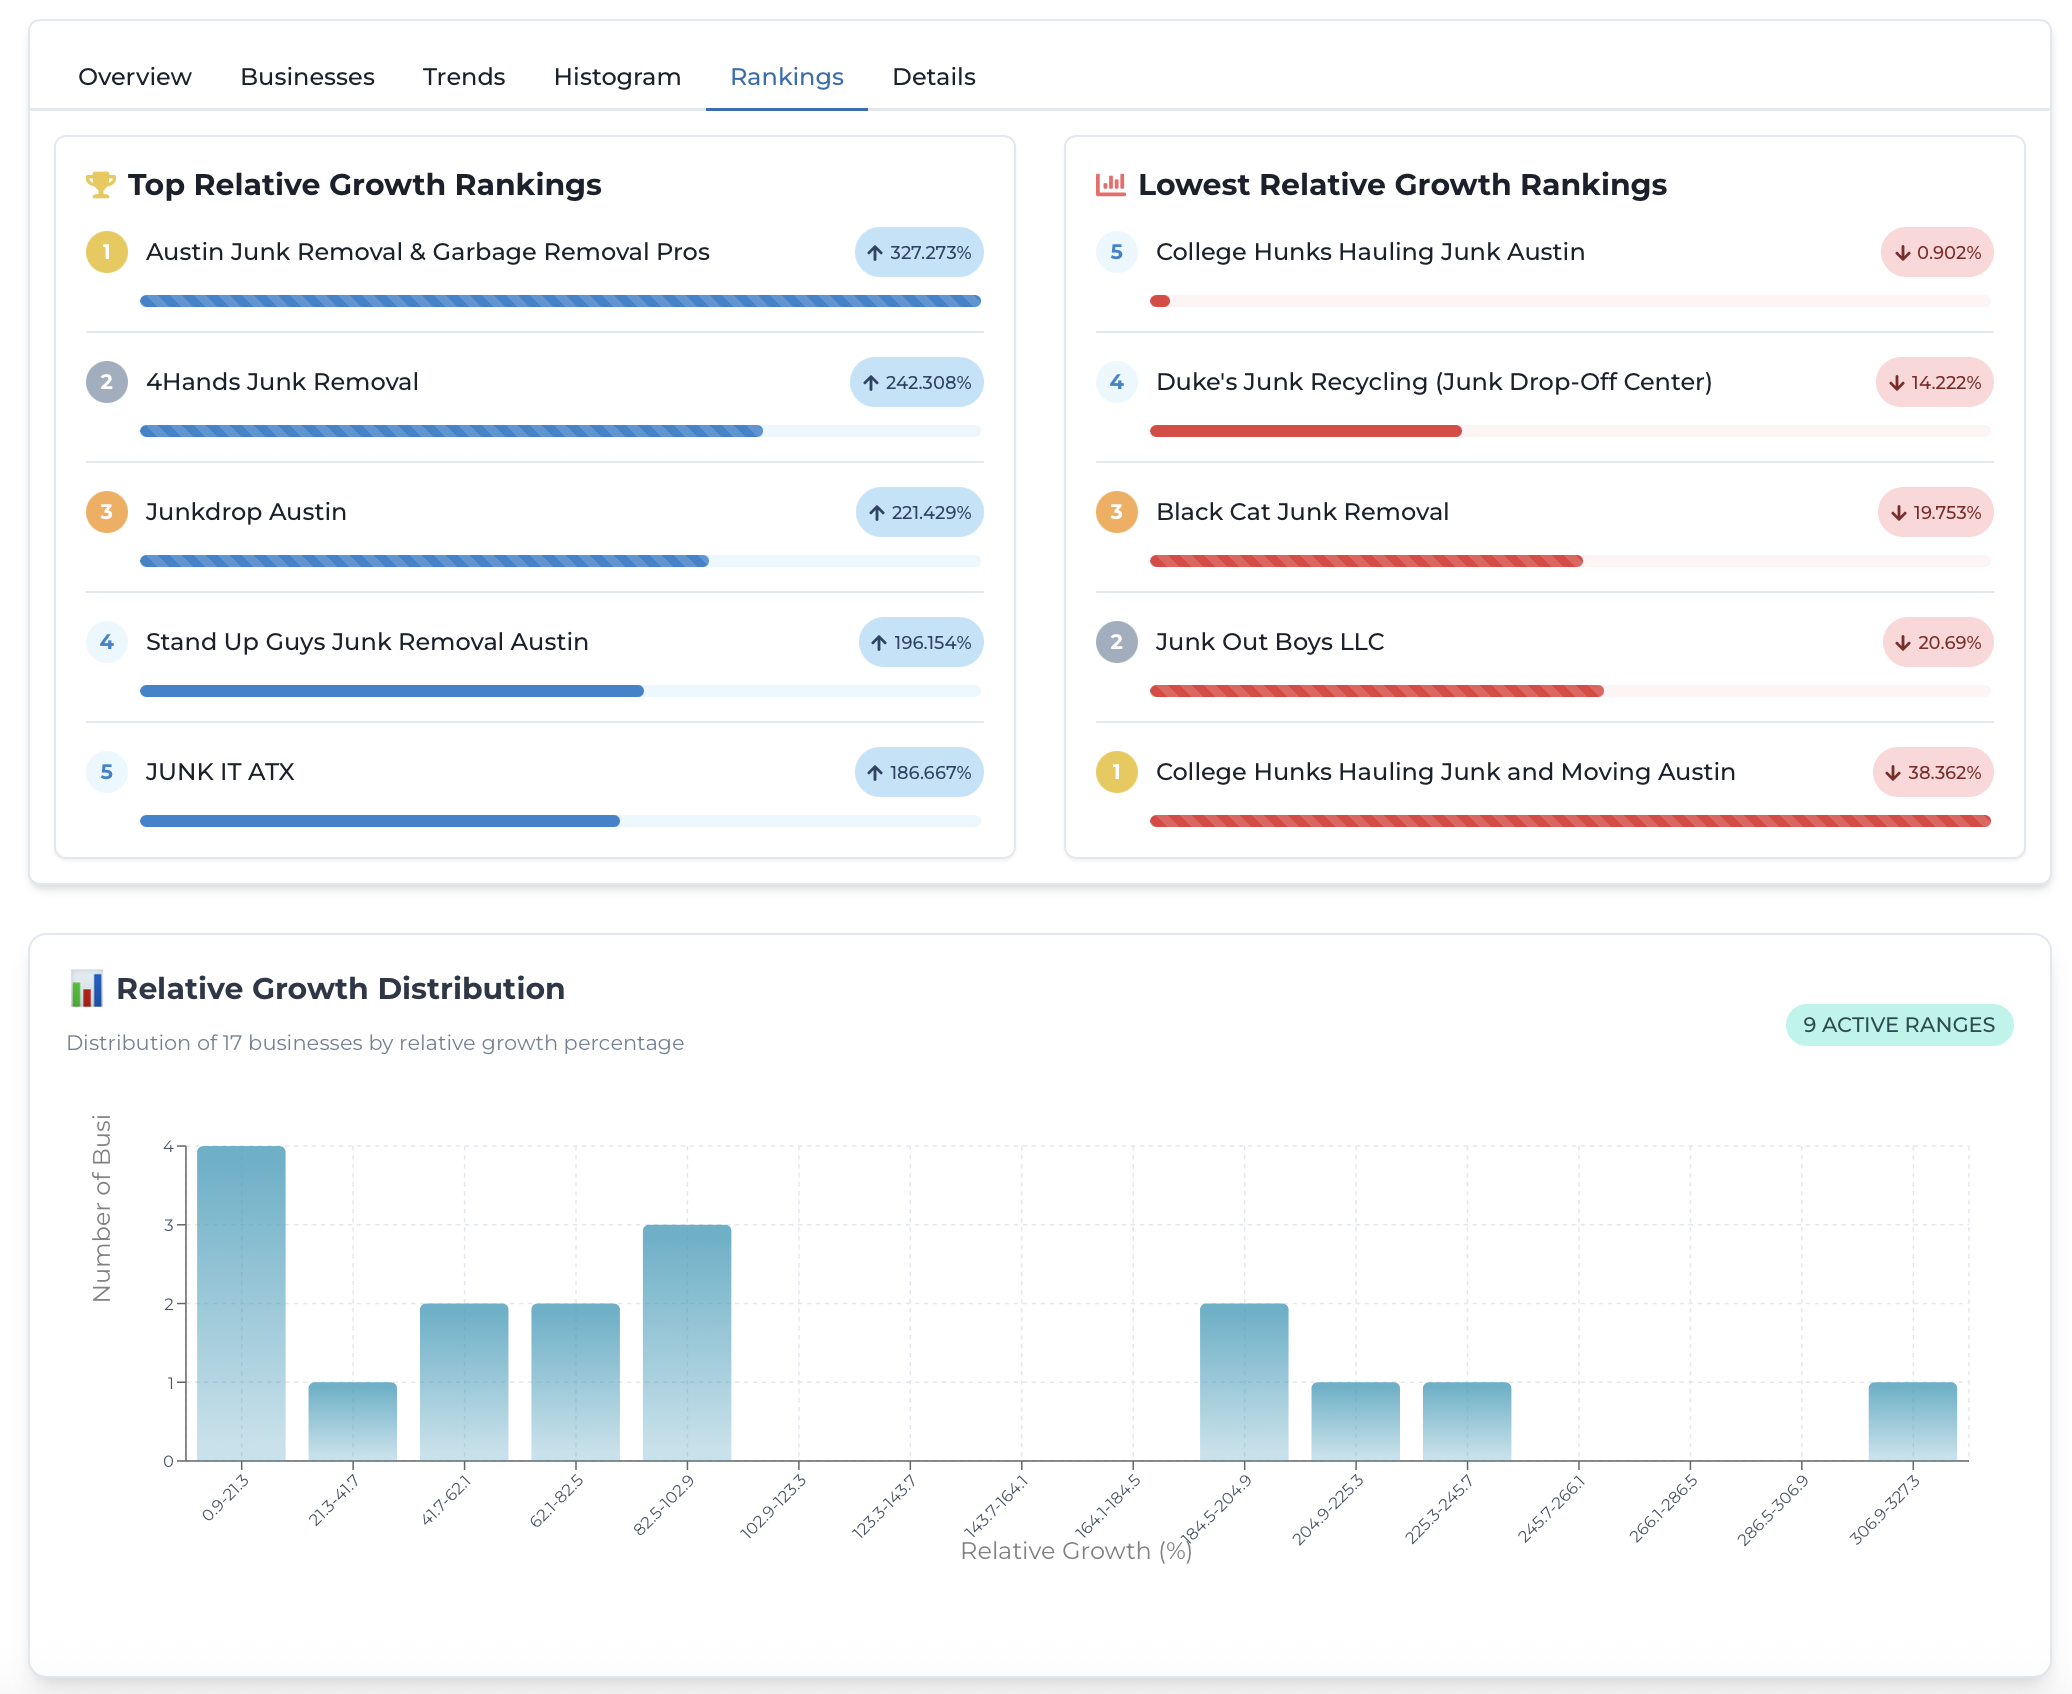This screenshot has height=1694, width=2072.
Task: Click the Rankings tab
Action: pyautogui.click(x=787, y=77)
